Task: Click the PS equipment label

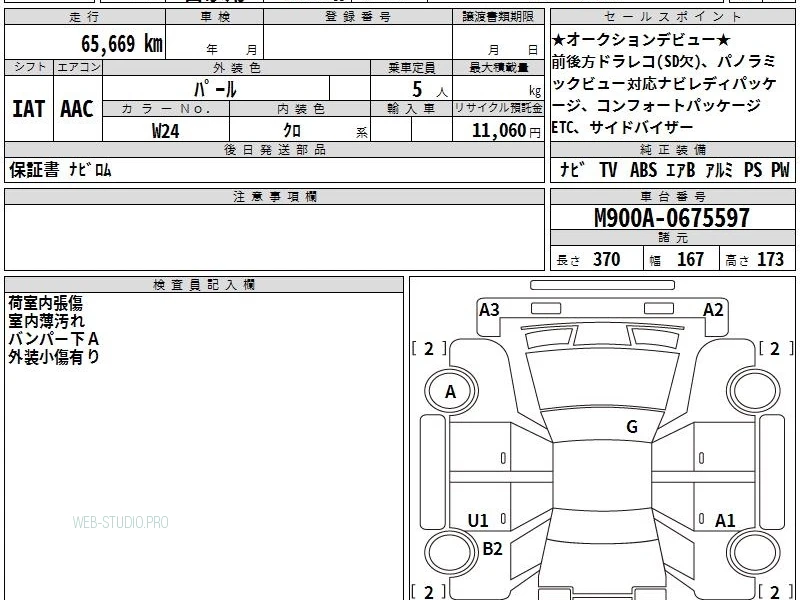Action: [x=753, y=170]
